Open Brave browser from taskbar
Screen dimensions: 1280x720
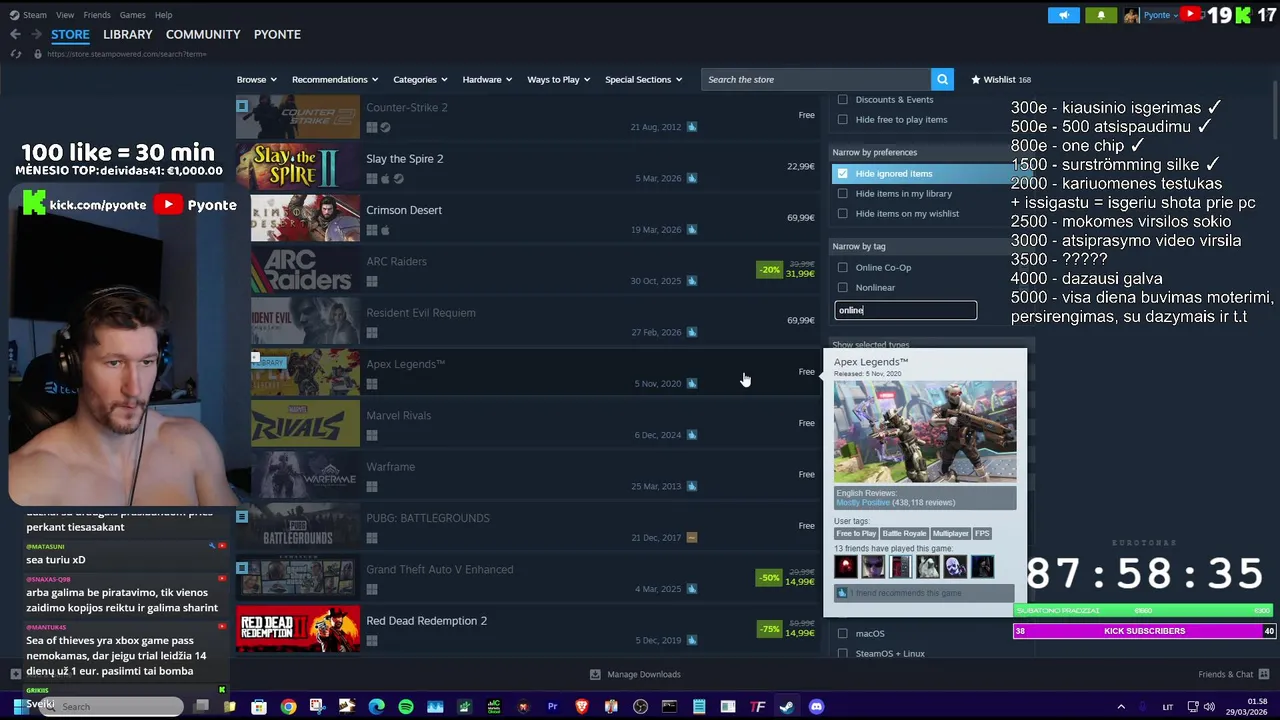tap(582, 707)
